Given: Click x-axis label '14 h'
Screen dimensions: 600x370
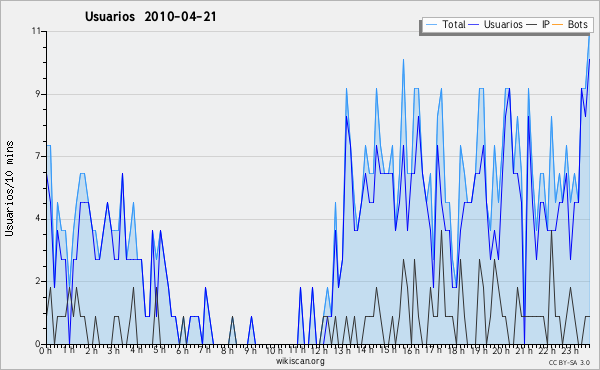Looking at the screenshot, I should coord(365,350).
